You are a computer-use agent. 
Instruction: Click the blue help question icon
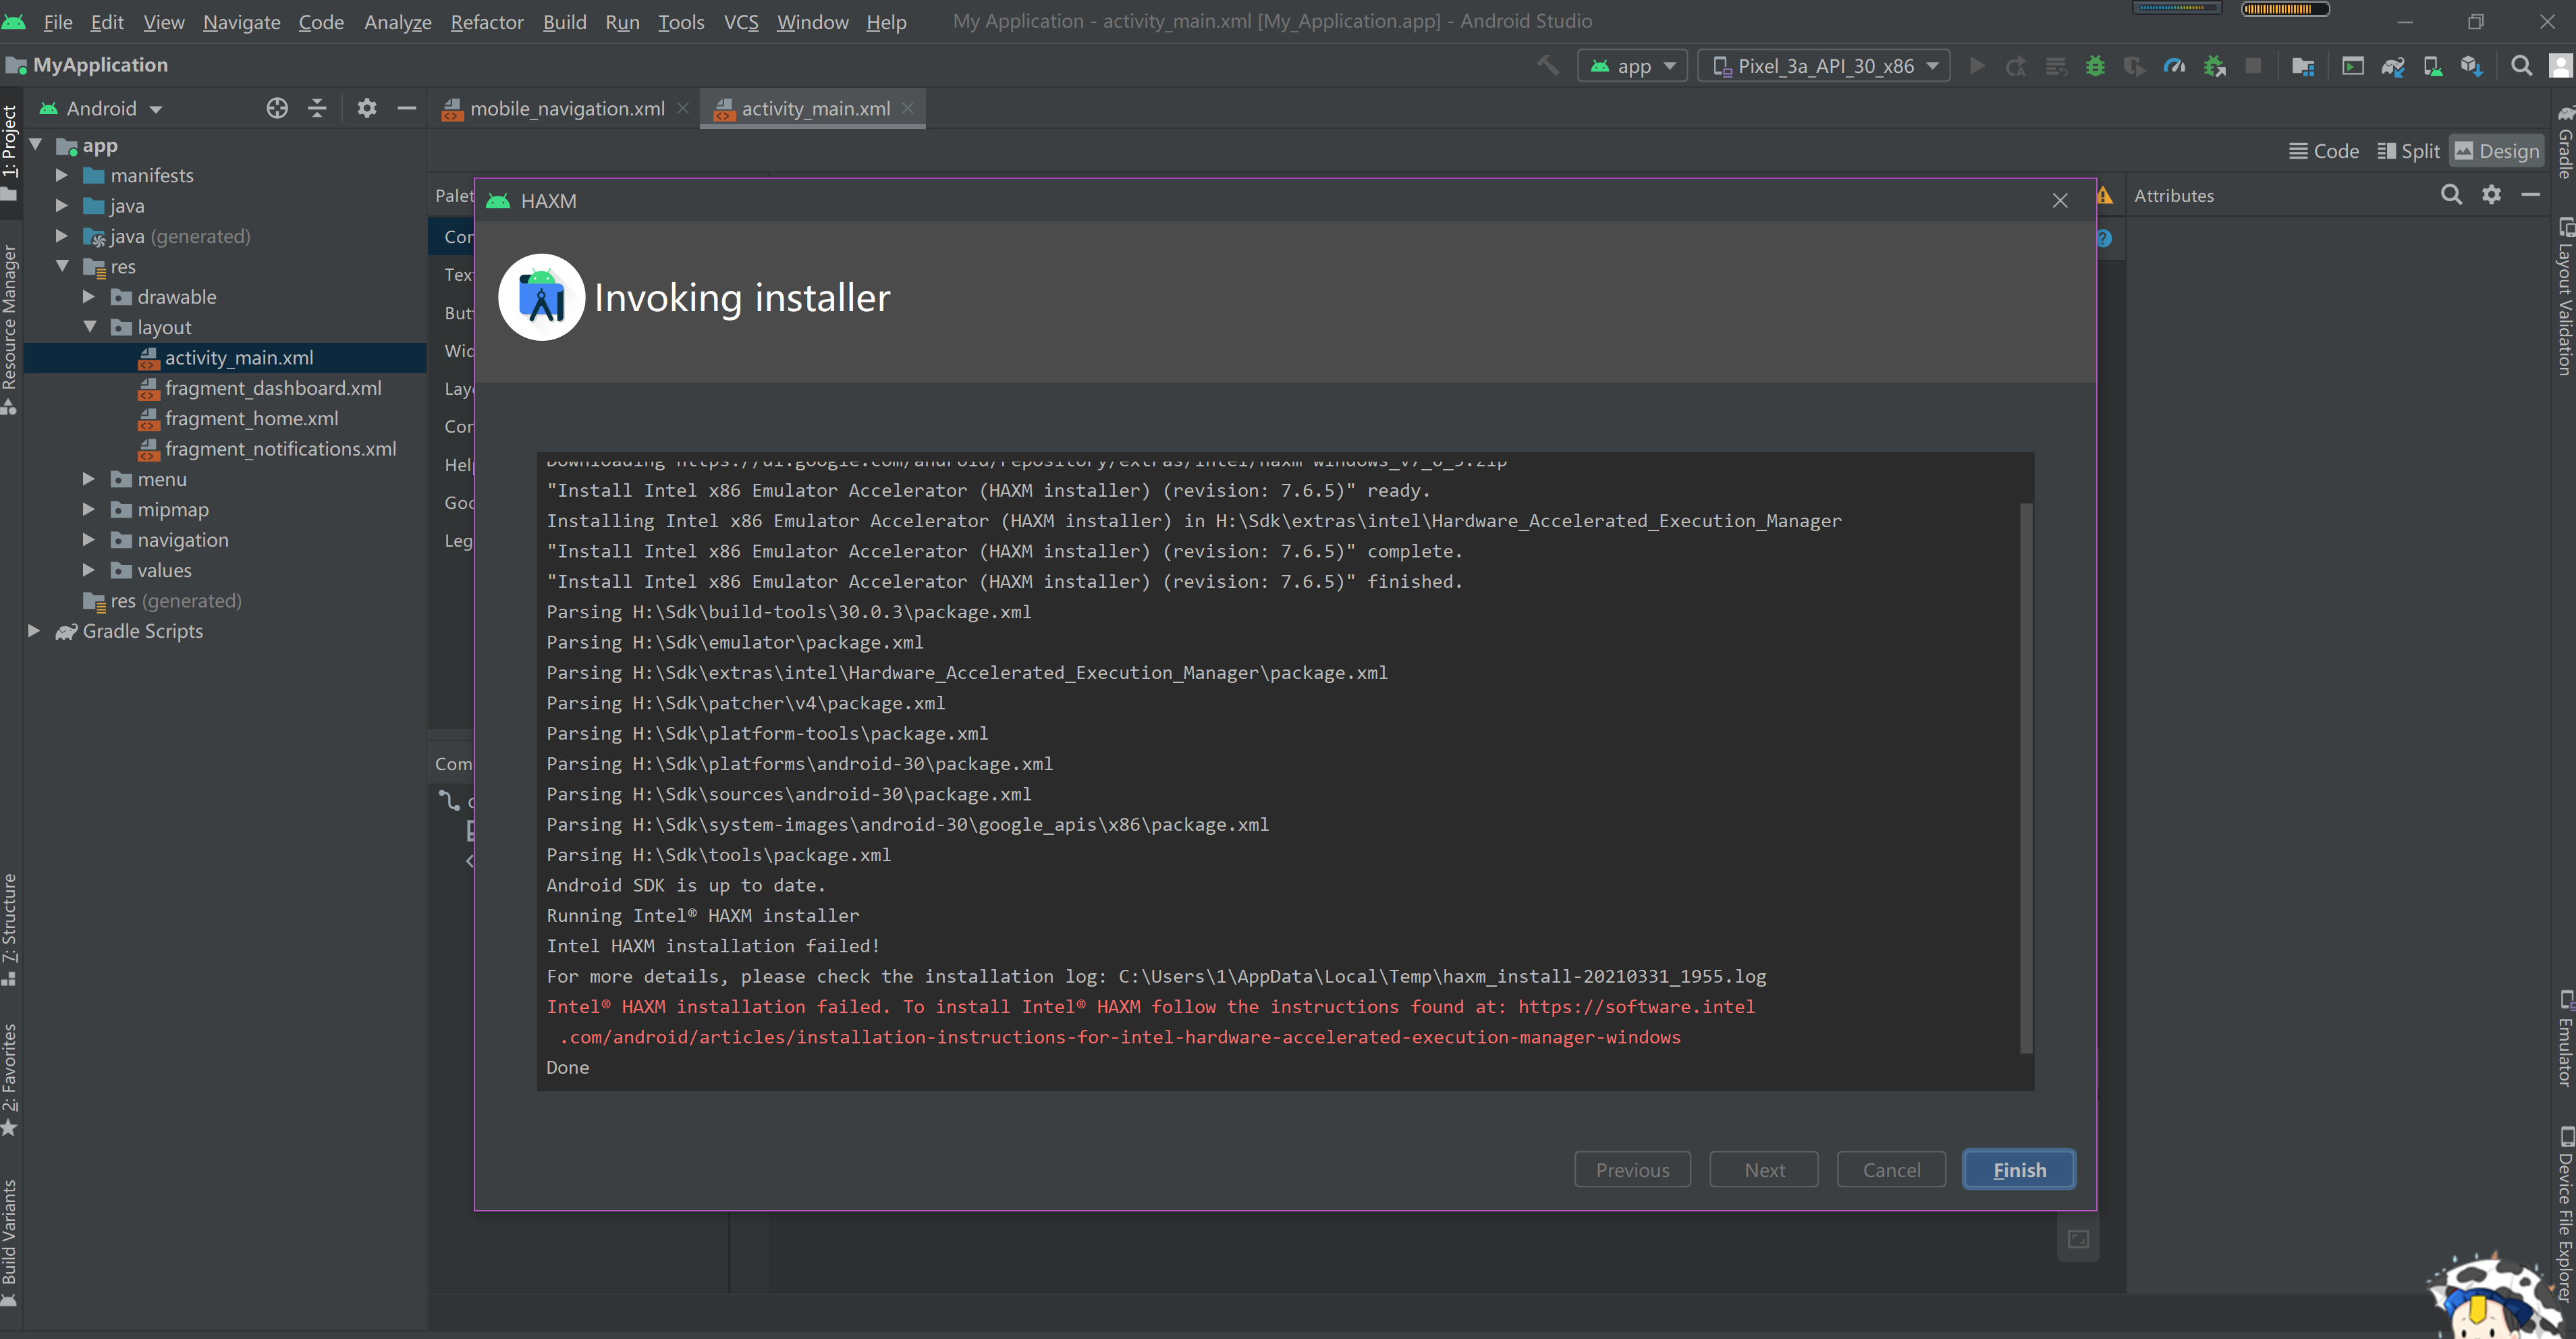[x=2104, y=238]
